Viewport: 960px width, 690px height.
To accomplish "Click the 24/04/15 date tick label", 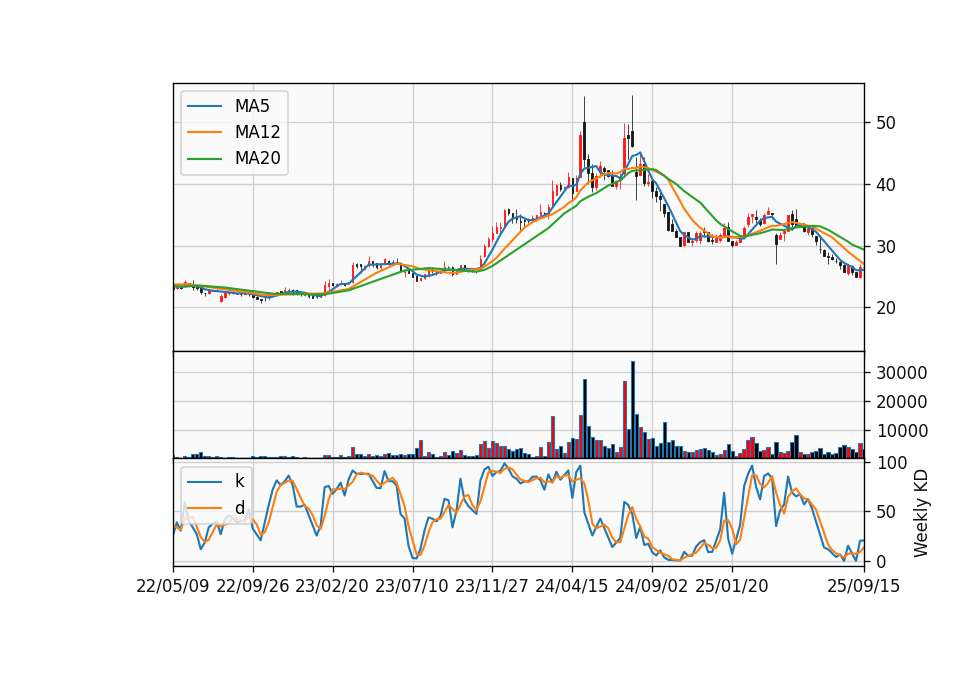I will pyautogui.click(x=572, y=586).
